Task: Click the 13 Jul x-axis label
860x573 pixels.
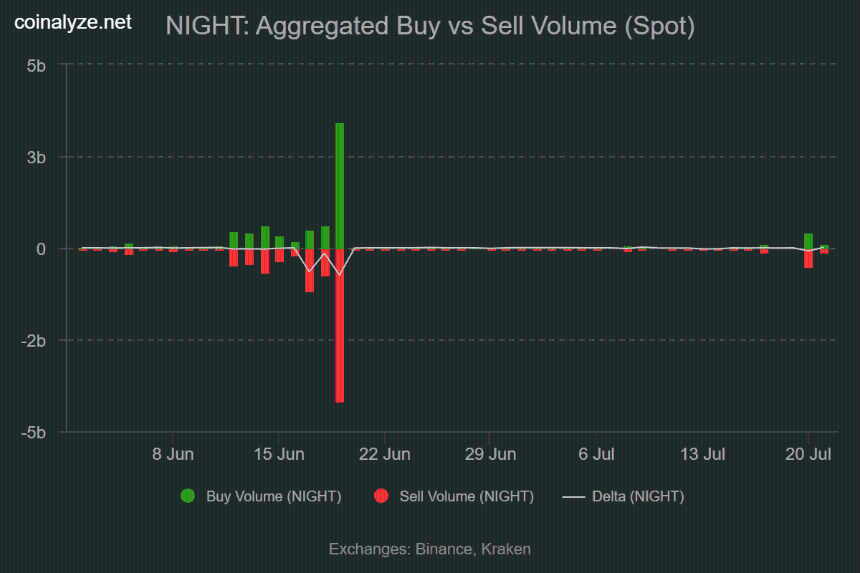Action: pyautogui.click(x=703, y=455)
